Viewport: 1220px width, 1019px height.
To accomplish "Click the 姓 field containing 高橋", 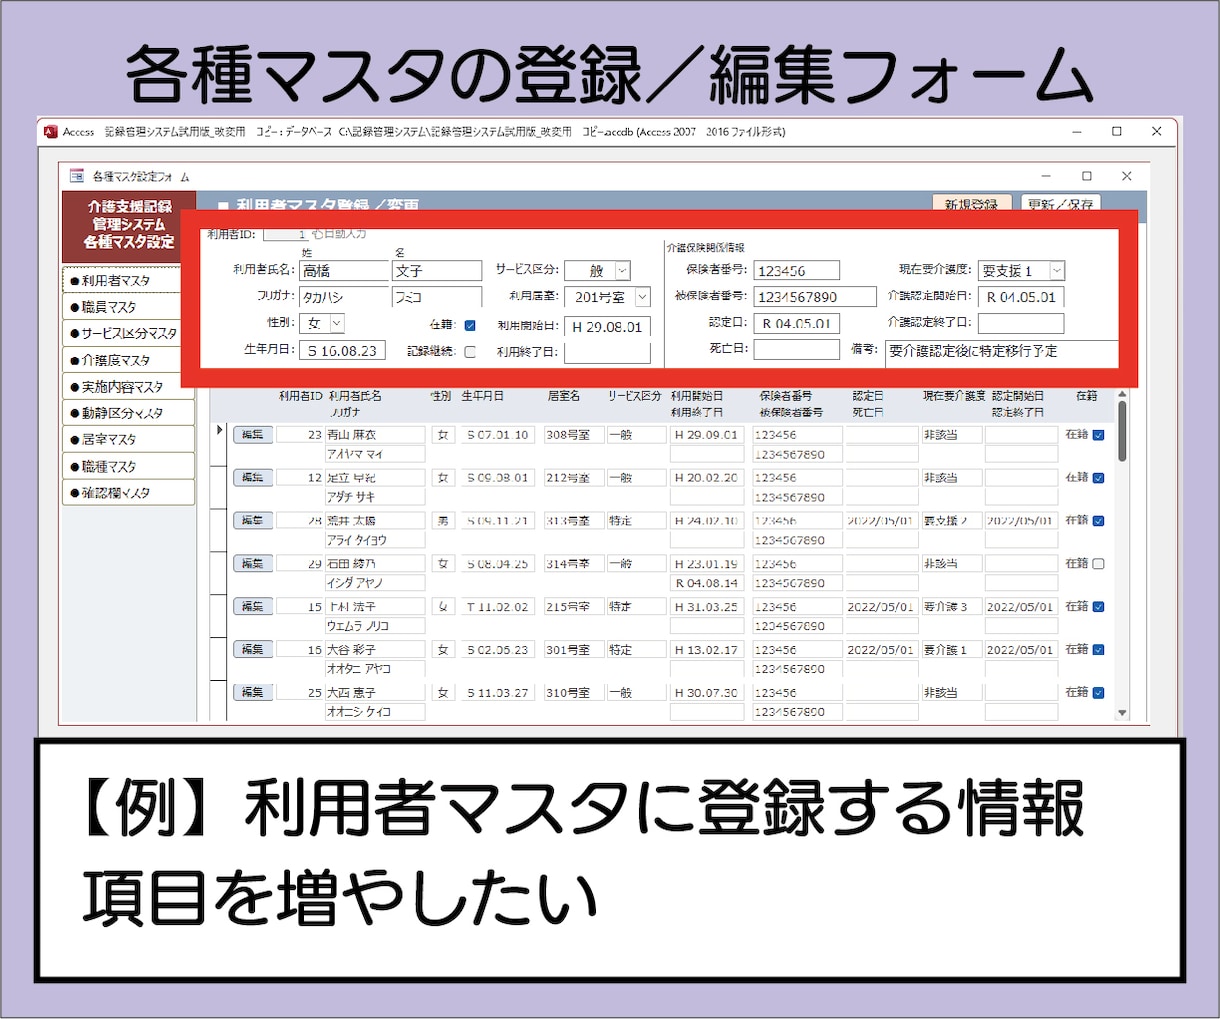I will [344, 271].
